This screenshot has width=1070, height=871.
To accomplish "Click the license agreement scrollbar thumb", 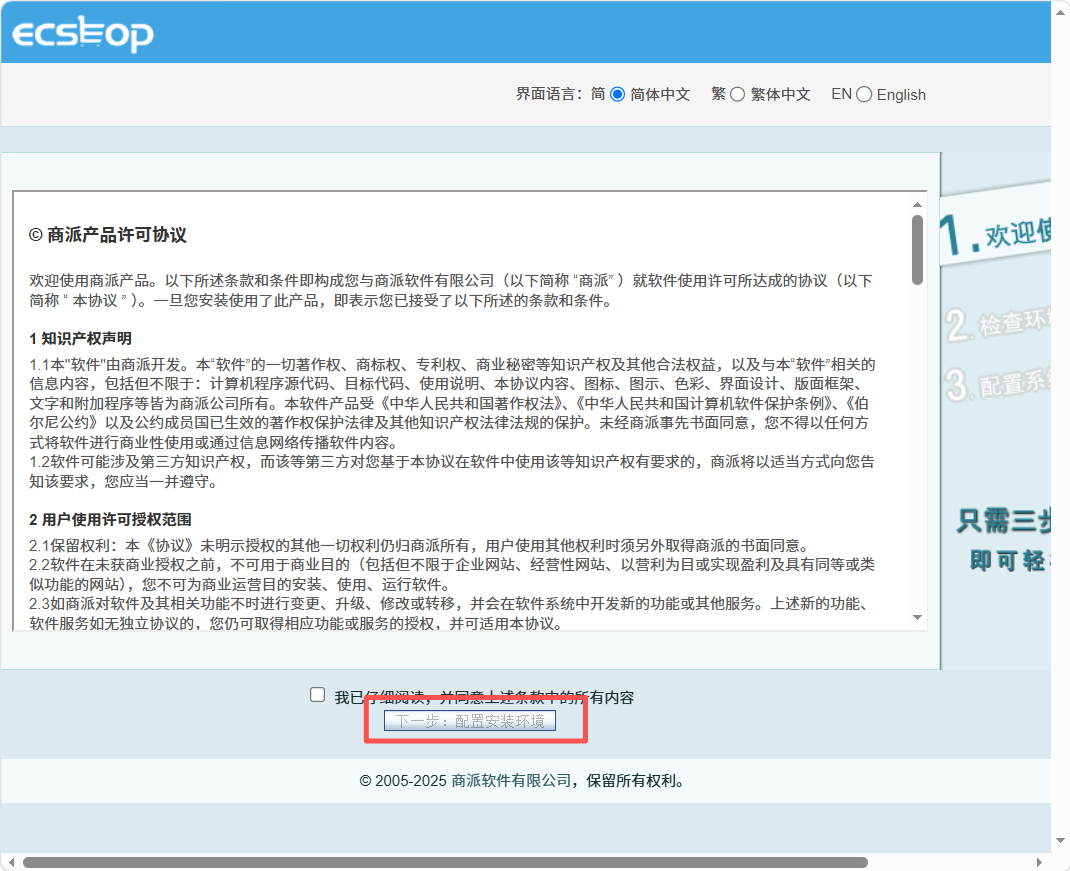I will tap(917, 250).
